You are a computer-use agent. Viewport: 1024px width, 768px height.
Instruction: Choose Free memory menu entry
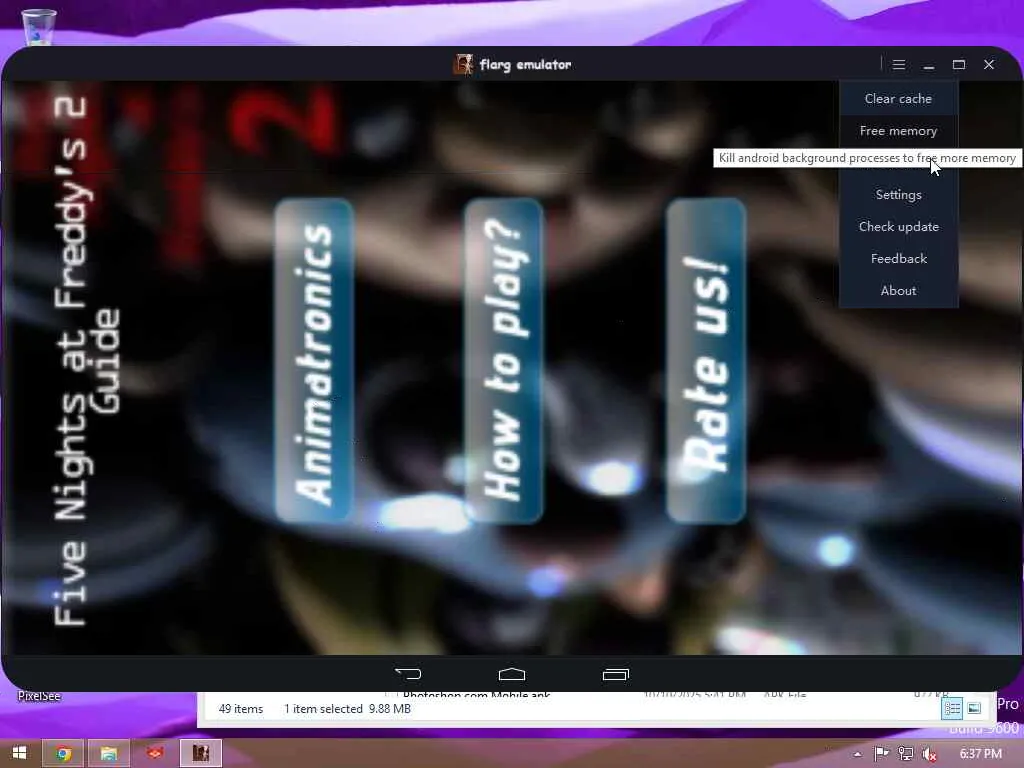coord(898,131)
